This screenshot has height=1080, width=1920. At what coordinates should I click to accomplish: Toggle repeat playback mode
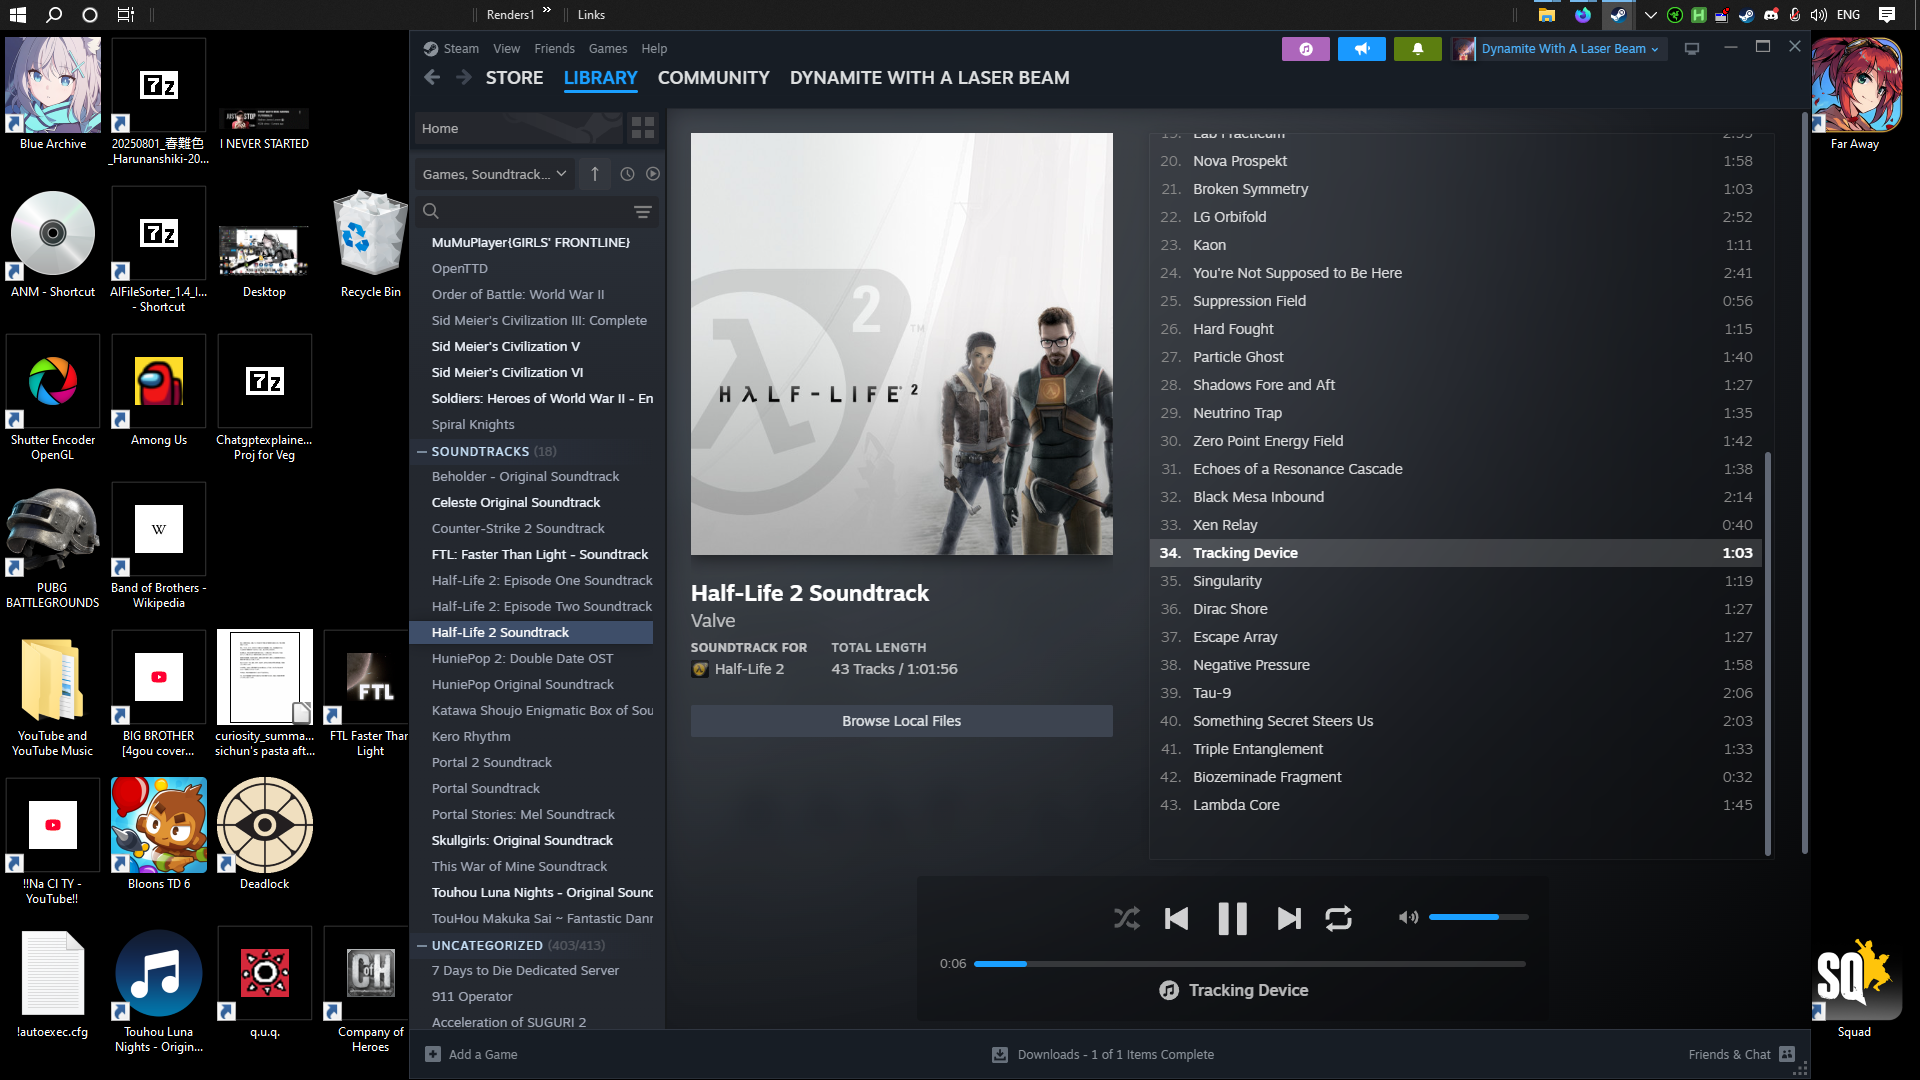pos(1338,918)
